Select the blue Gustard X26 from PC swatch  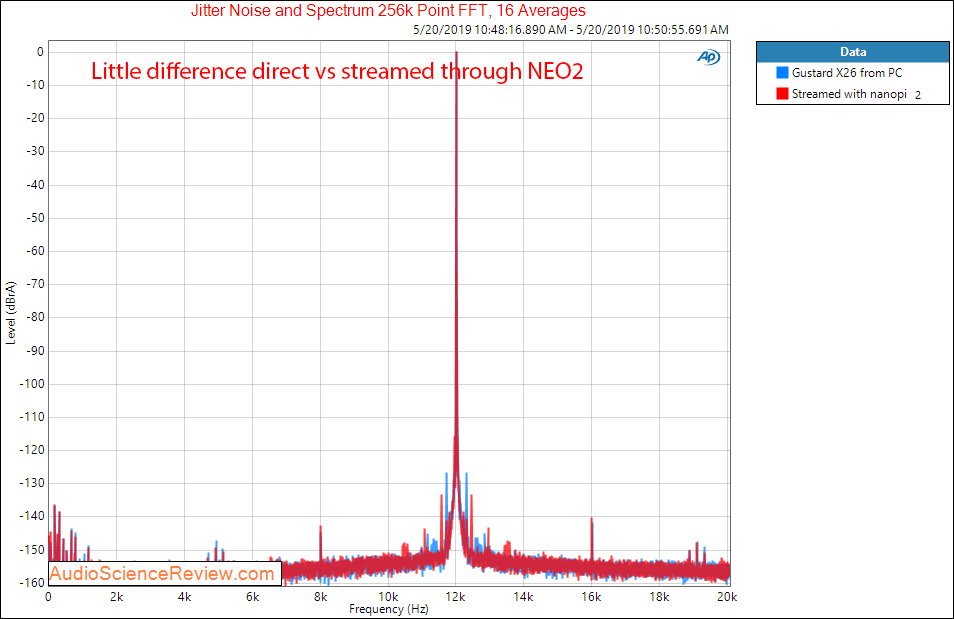pyautogui.click(x=782, y=73)
